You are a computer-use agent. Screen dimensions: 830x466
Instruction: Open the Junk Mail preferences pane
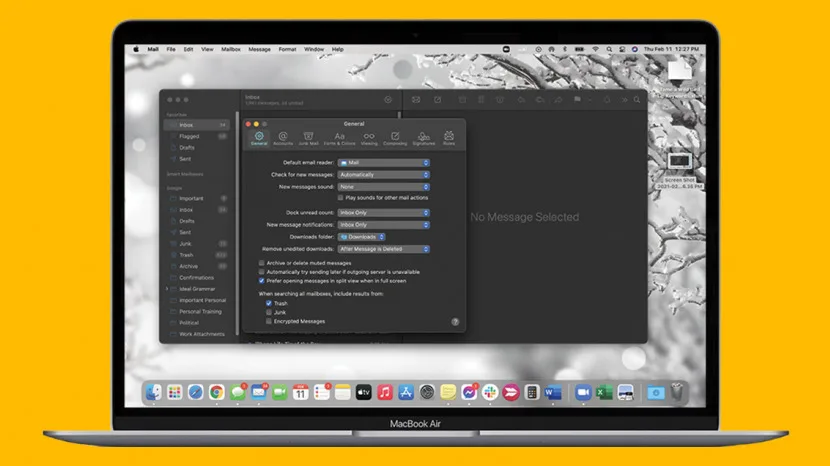click(308, 138)
